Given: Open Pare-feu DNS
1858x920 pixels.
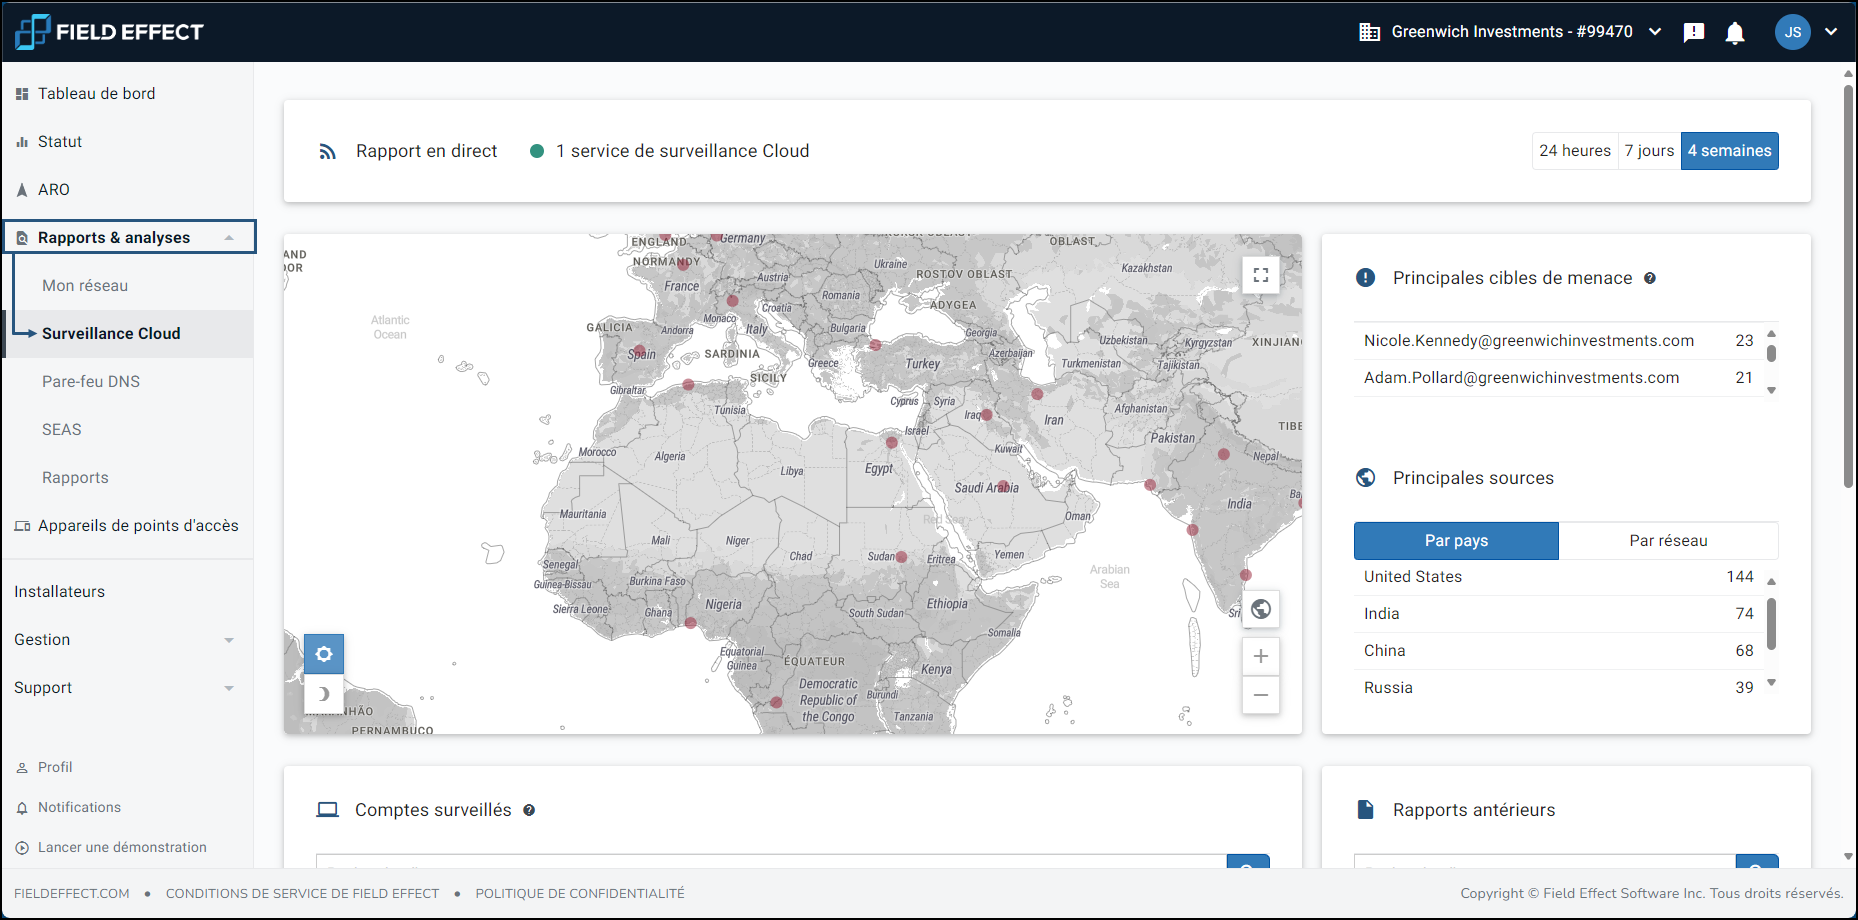Looking at the screenshot, I should (91, 382).
